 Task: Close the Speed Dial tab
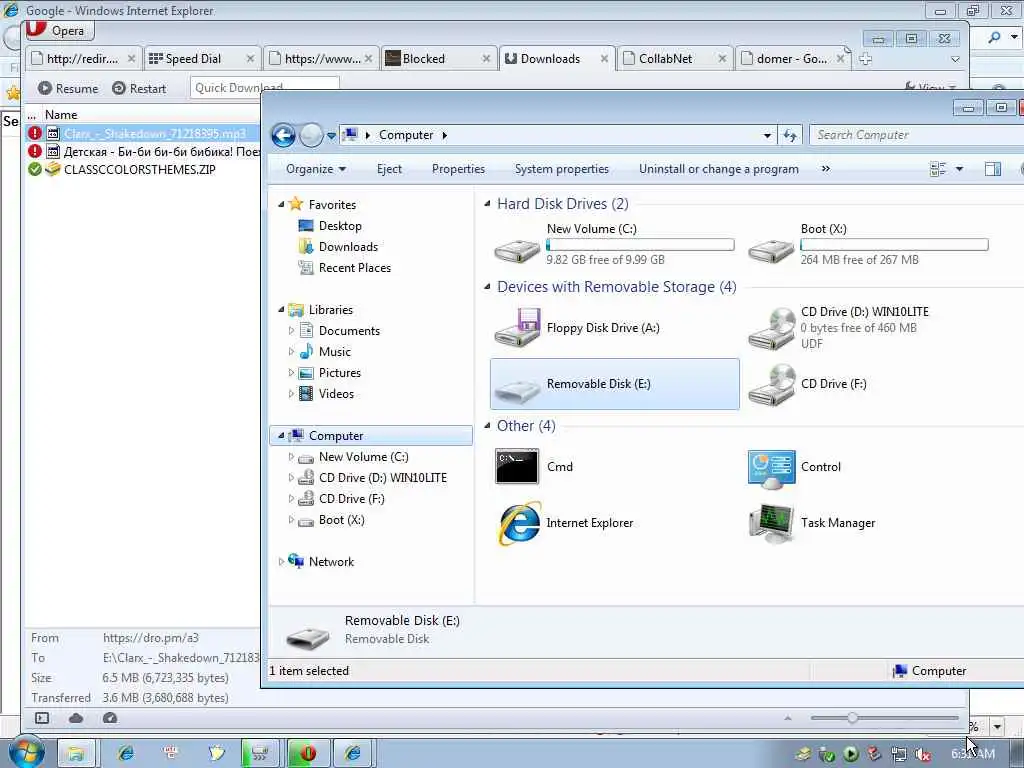click(x=250, y=59)
